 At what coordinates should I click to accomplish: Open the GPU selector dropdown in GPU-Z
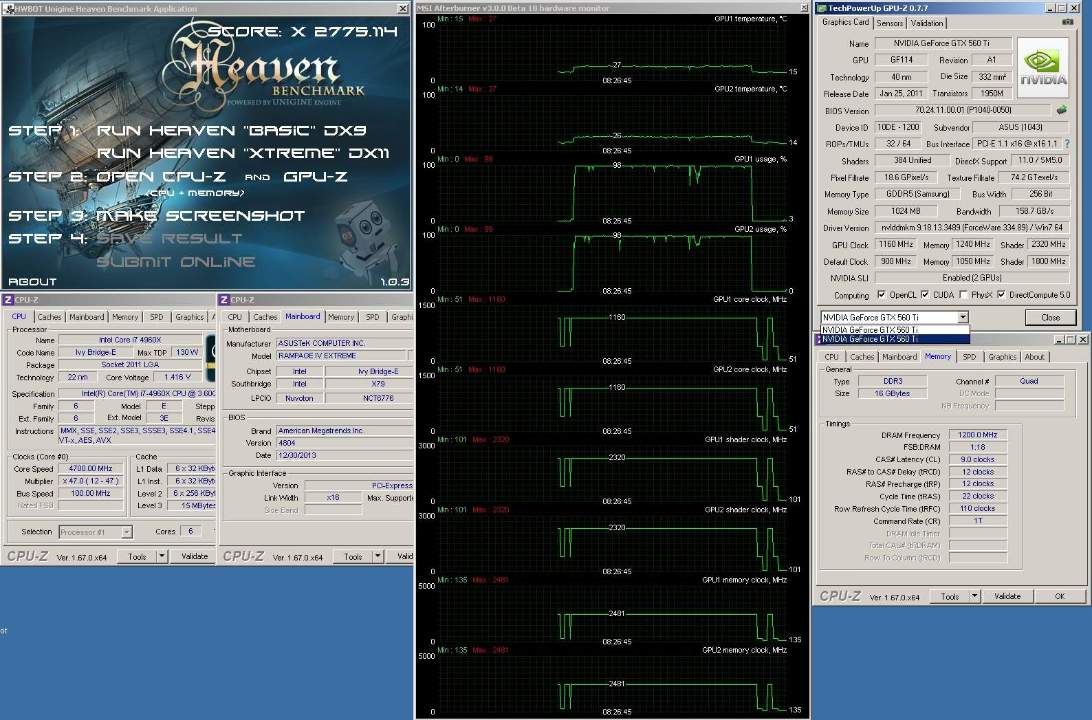click(963, 317)
